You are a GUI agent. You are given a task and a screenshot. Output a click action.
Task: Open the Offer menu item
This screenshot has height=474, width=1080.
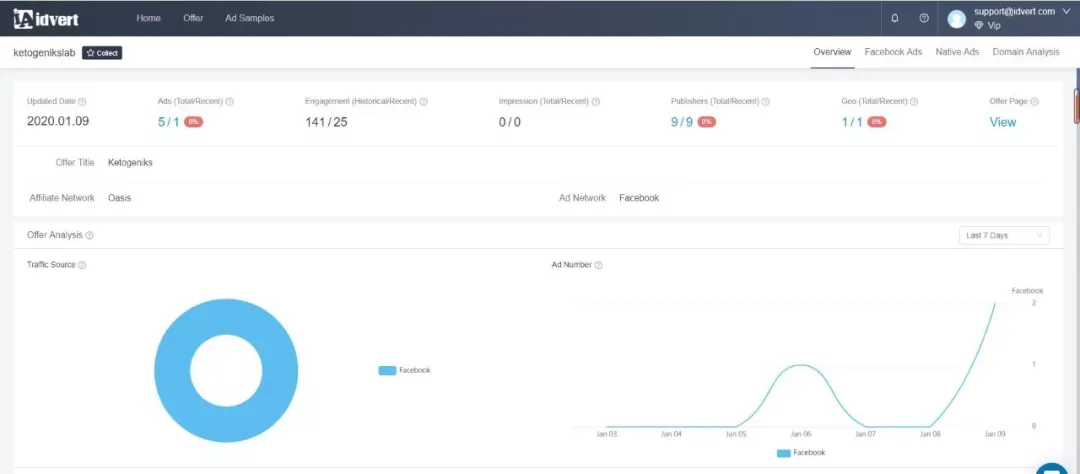click(x=193, y=19)
